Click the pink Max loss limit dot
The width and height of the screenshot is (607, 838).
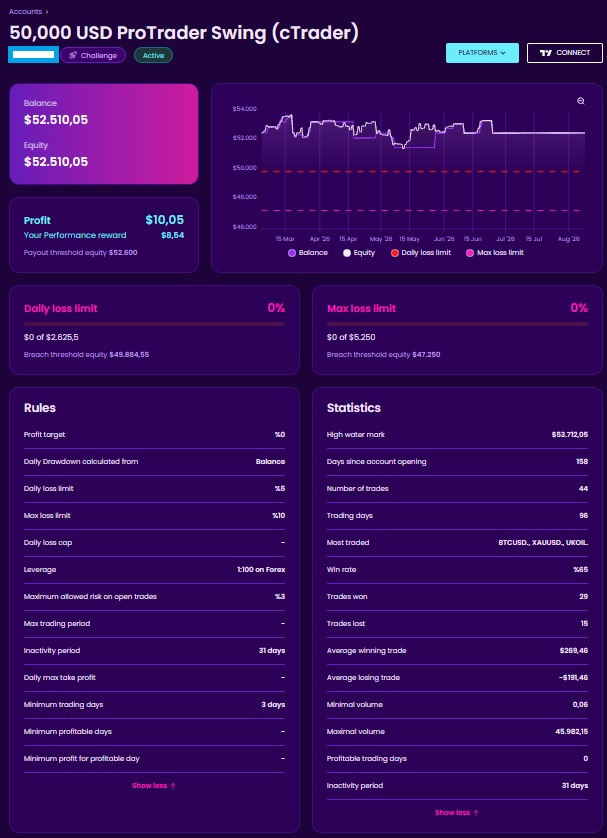[470, 253]
